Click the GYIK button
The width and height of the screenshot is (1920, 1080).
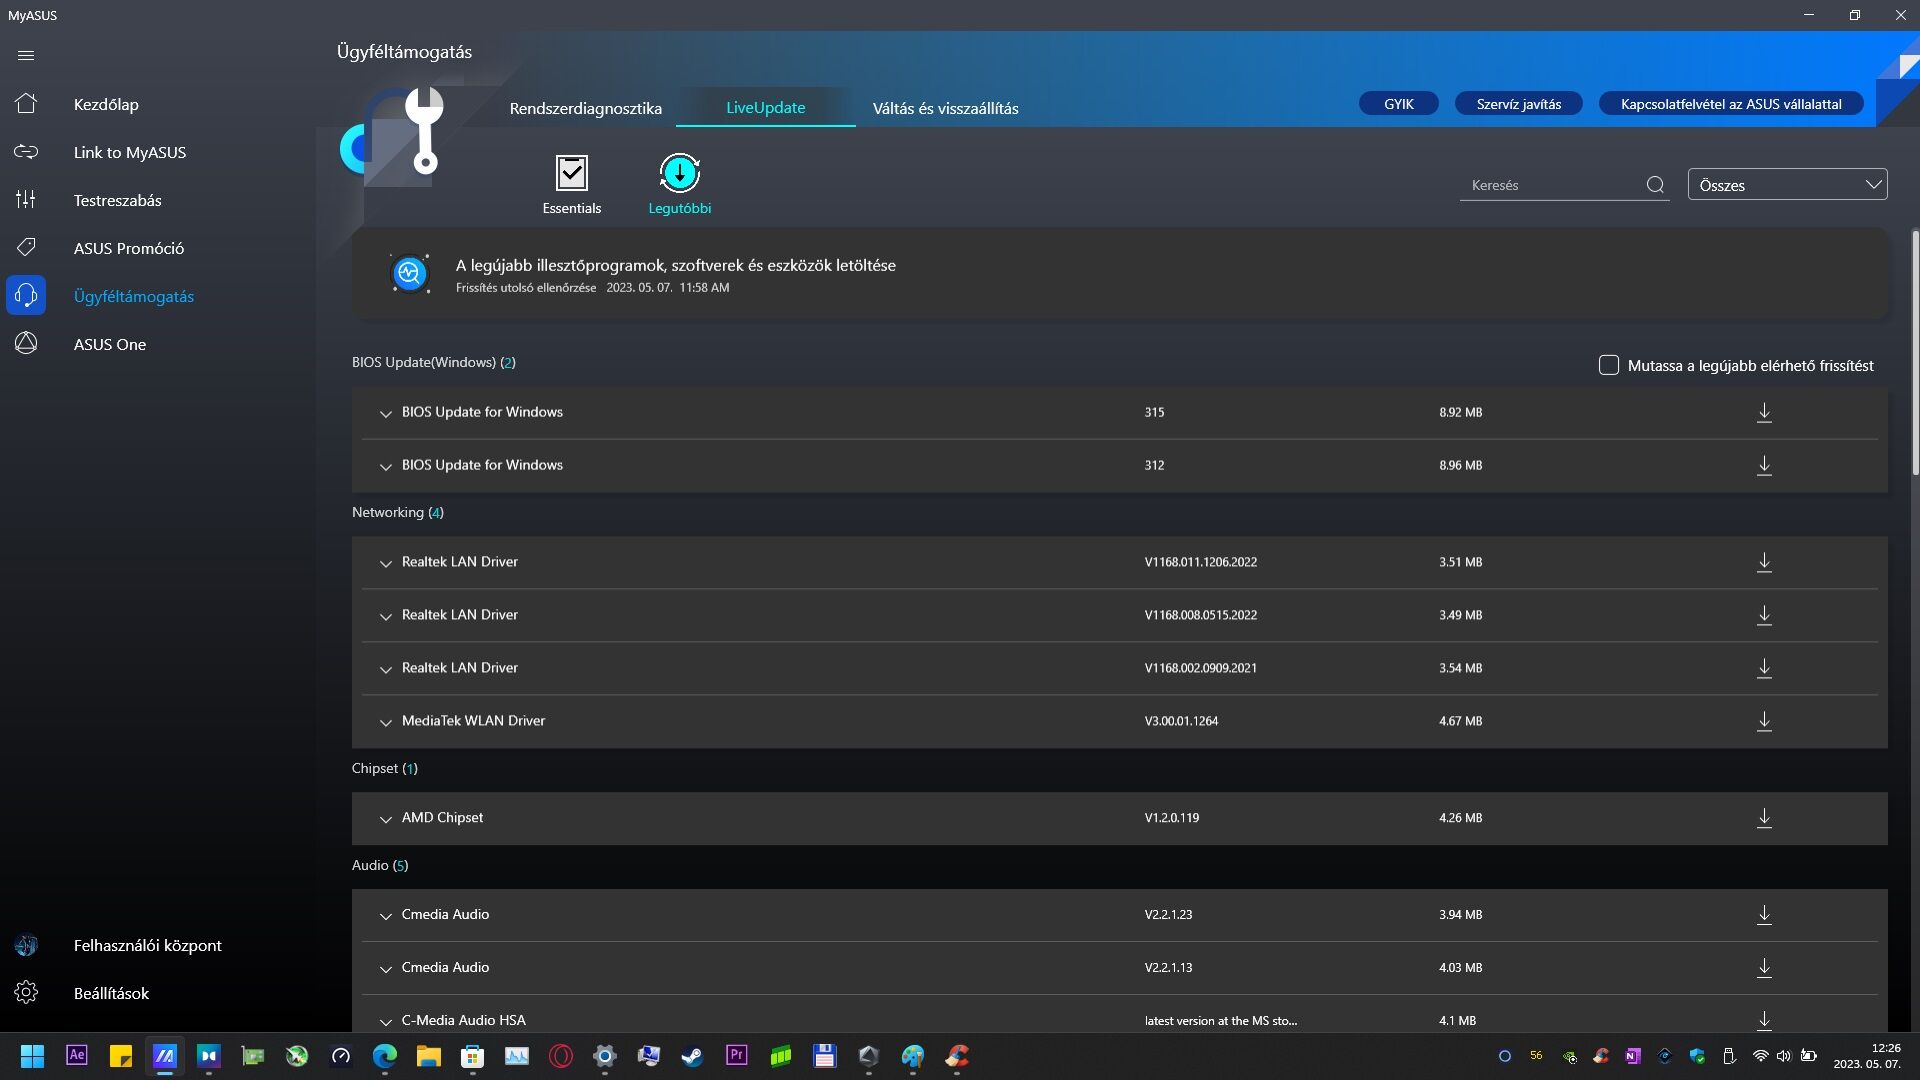pyautogui.click(x=1398, y=104)
